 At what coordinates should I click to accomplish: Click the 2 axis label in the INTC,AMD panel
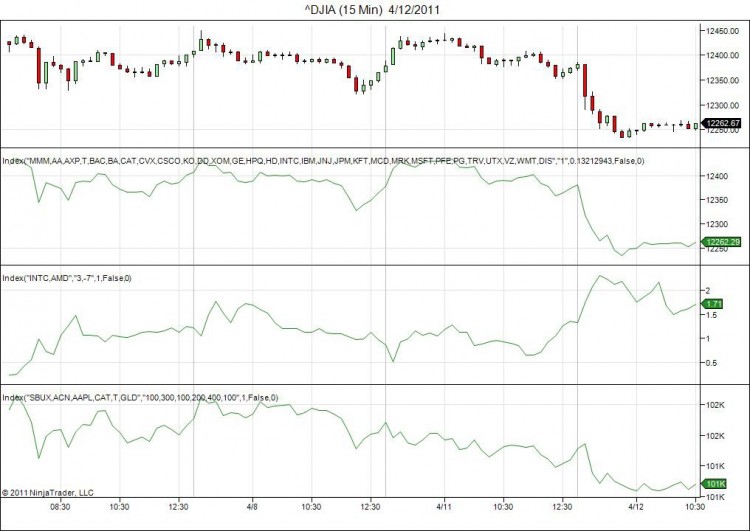[708, 290]
